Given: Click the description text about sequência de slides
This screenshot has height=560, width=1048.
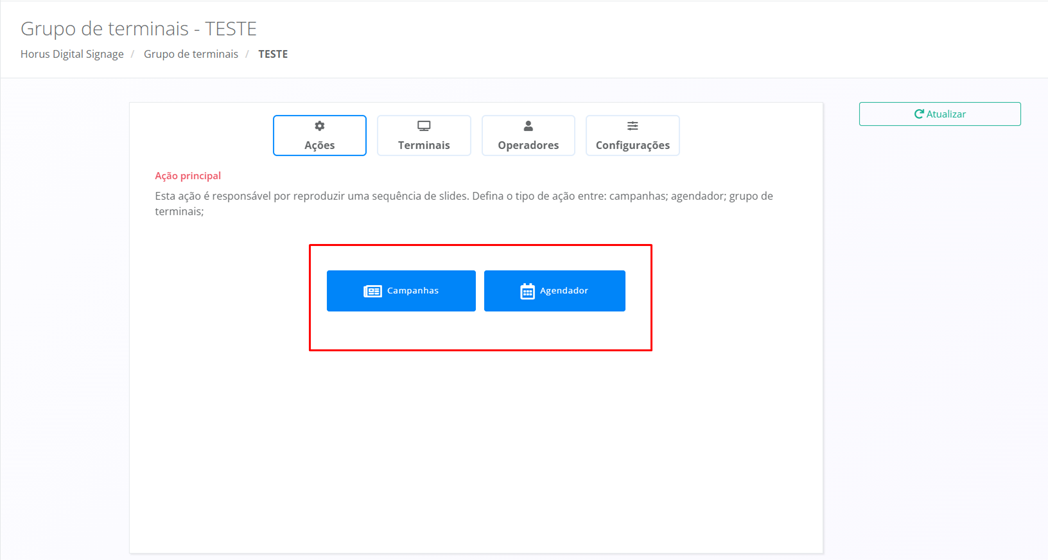Looking at the screenshot, I should click(463, 196).
